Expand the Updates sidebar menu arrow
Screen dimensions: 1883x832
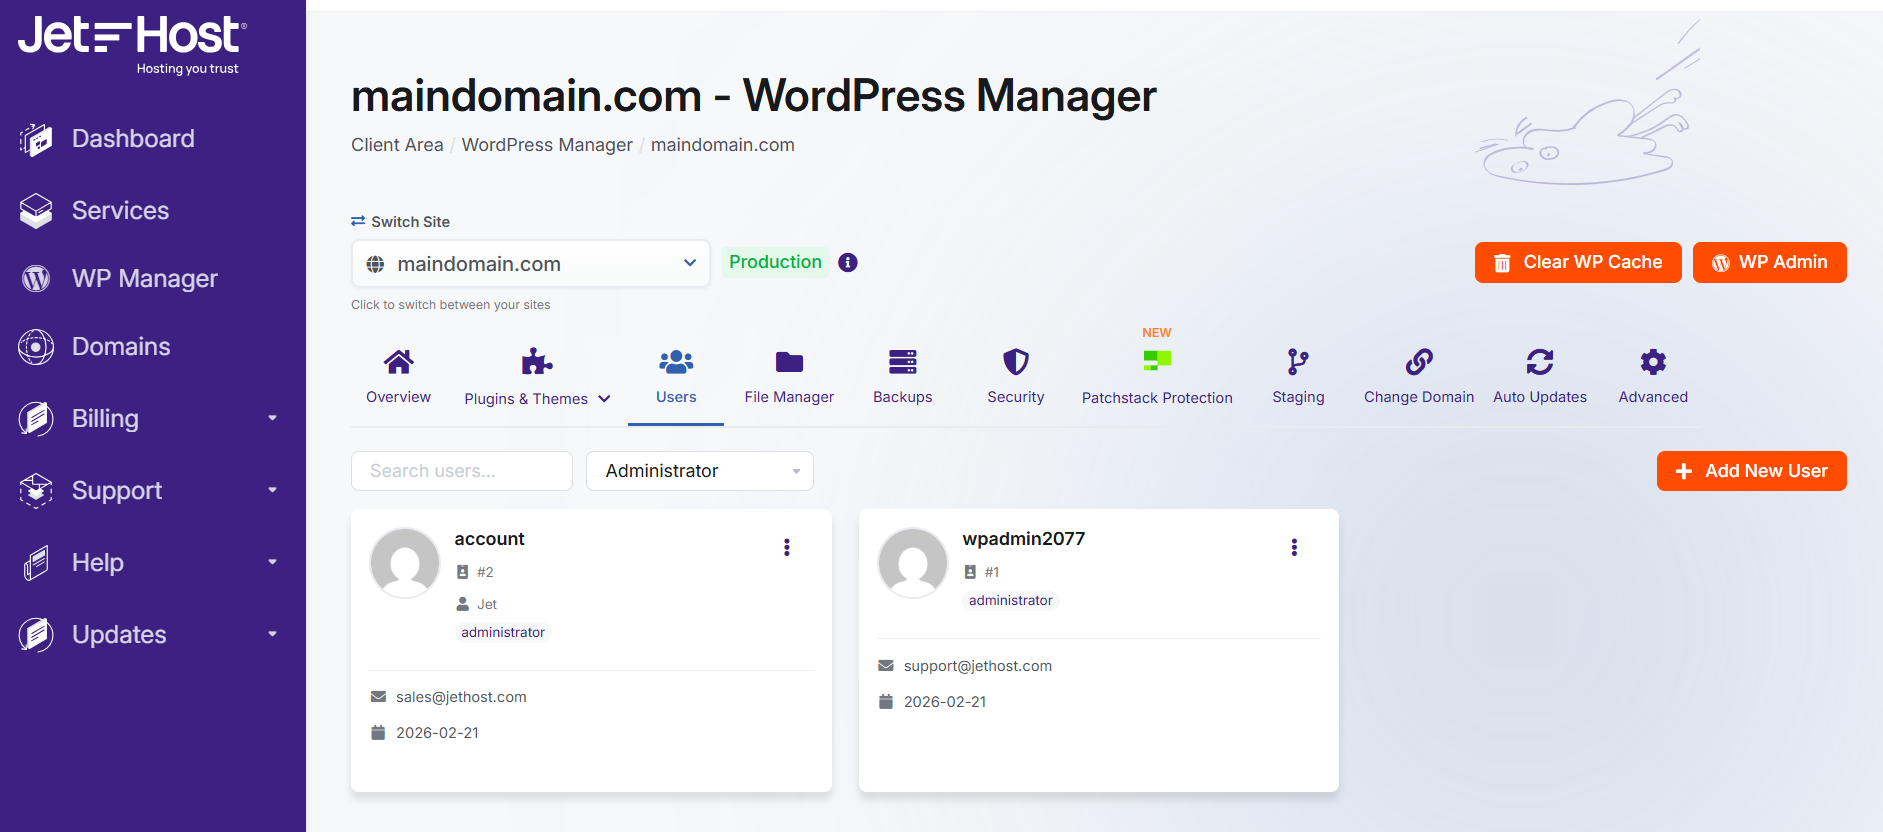click(272, 634)
